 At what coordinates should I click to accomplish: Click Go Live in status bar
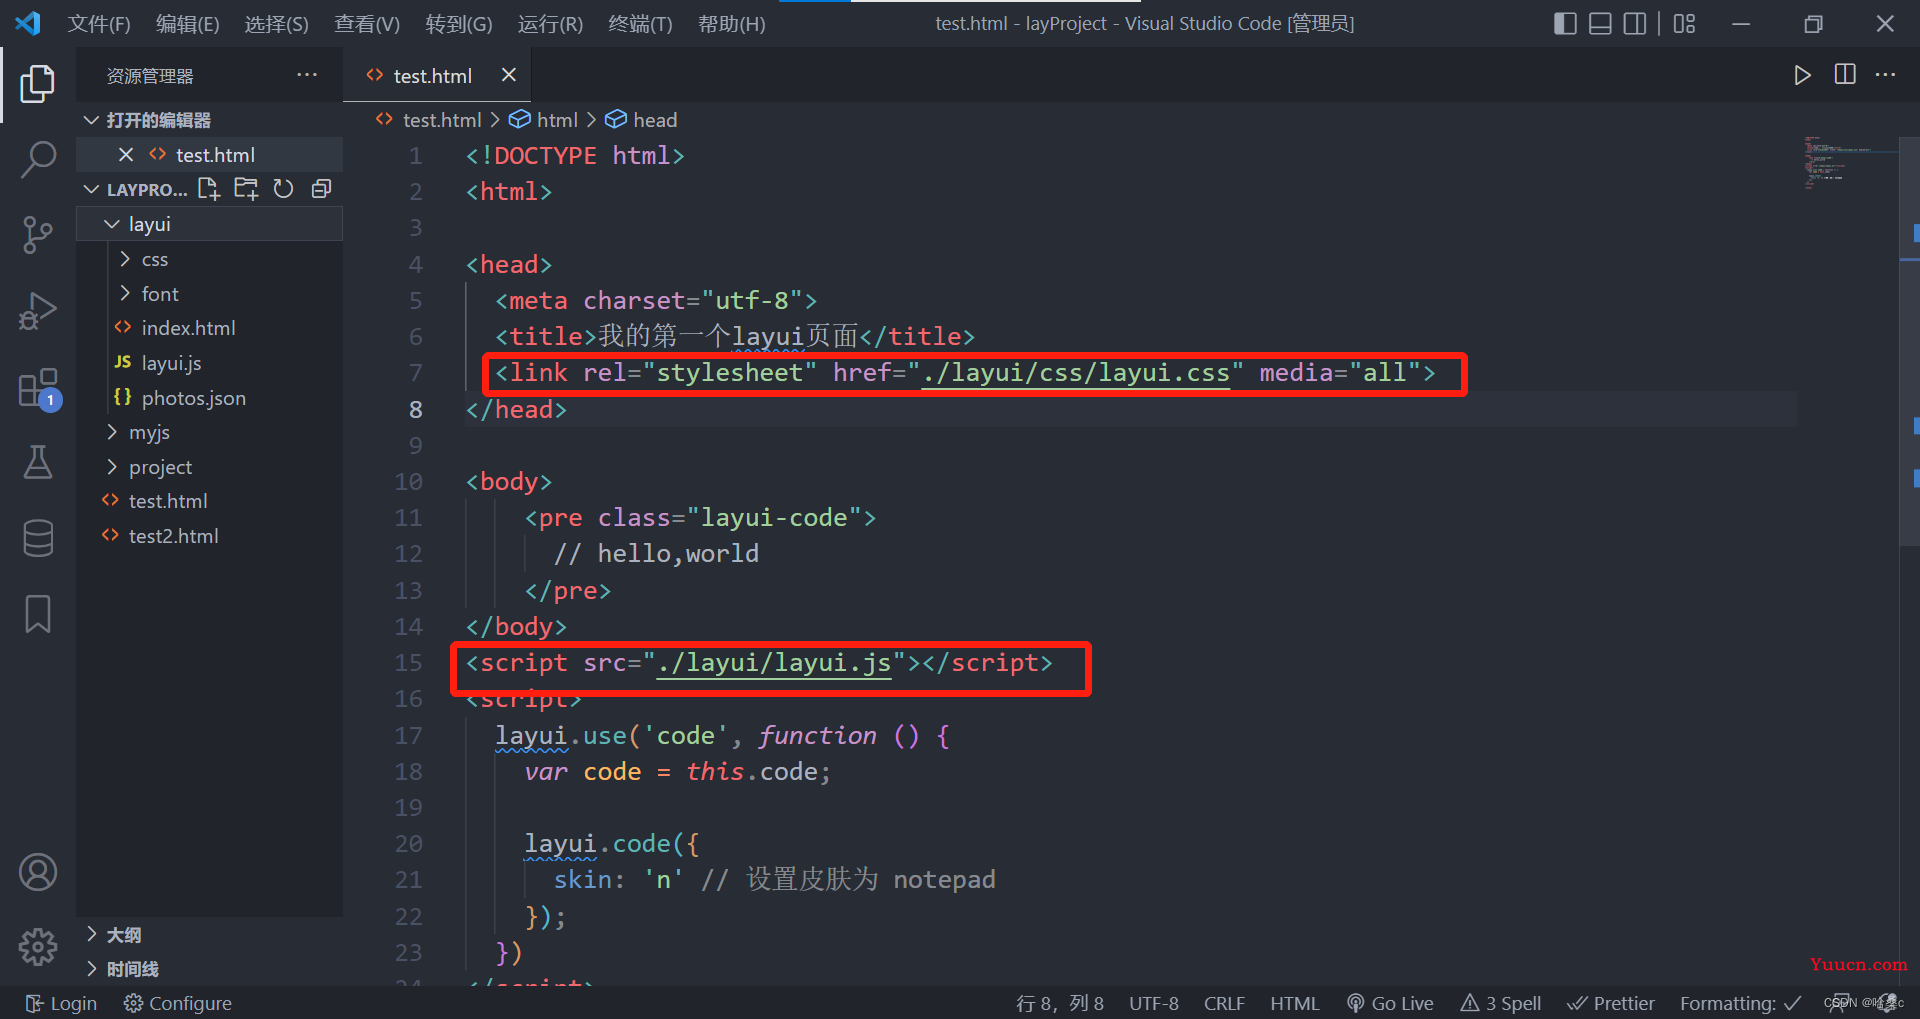click(1390, 1003)
